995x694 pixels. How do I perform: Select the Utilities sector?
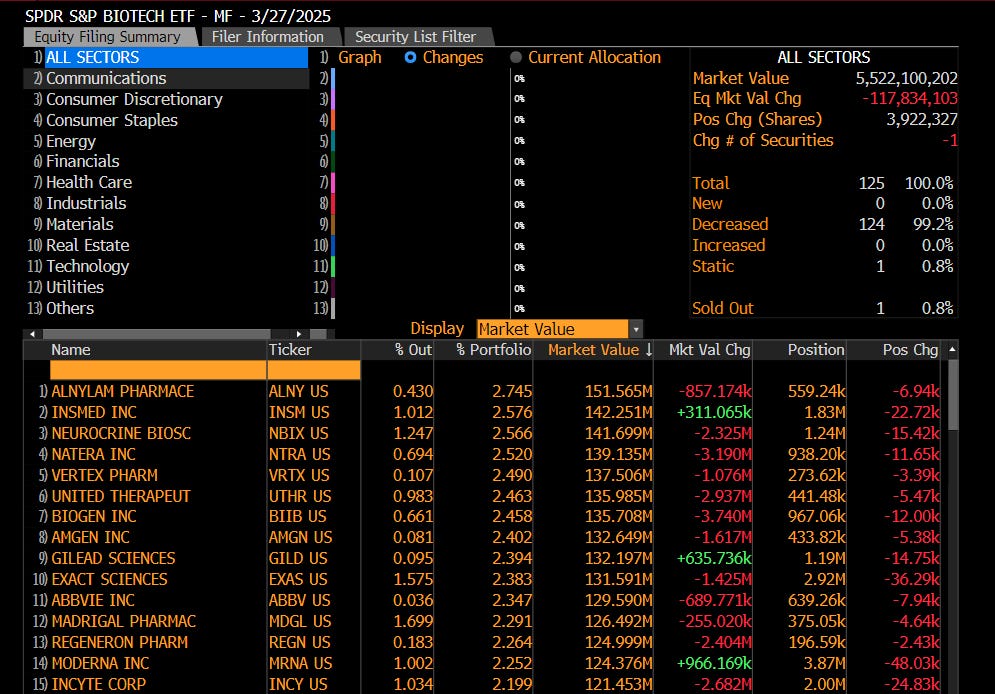(166, 287)
